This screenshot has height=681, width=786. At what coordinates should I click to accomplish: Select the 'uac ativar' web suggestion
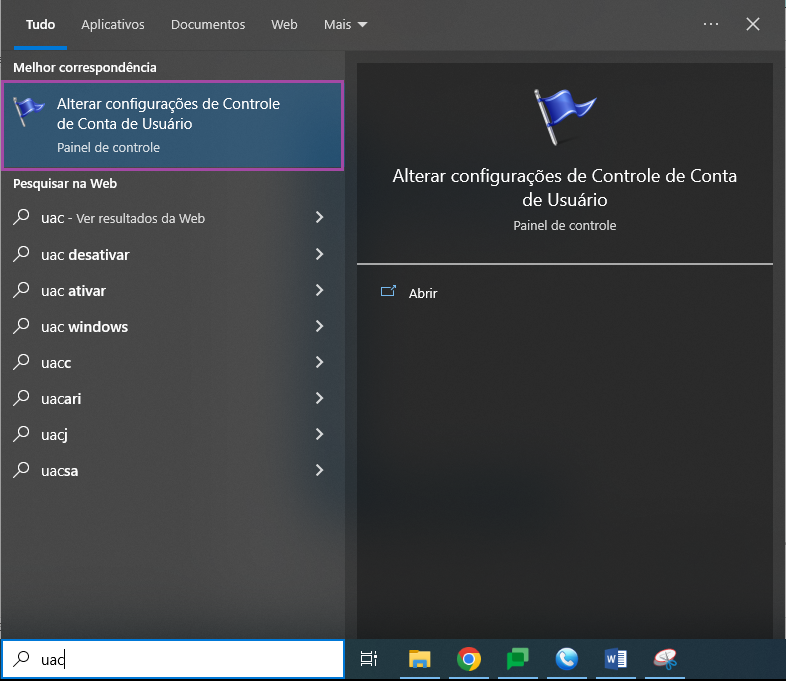point(173,291)
